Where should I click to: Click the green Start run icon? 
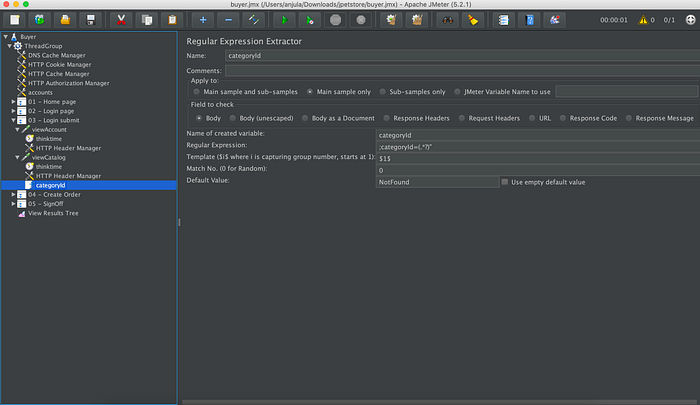pos(284,20)
